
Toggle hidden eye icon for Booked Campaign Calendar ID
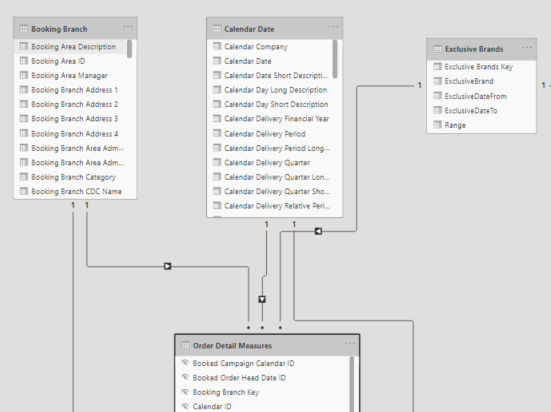[185, 363]
